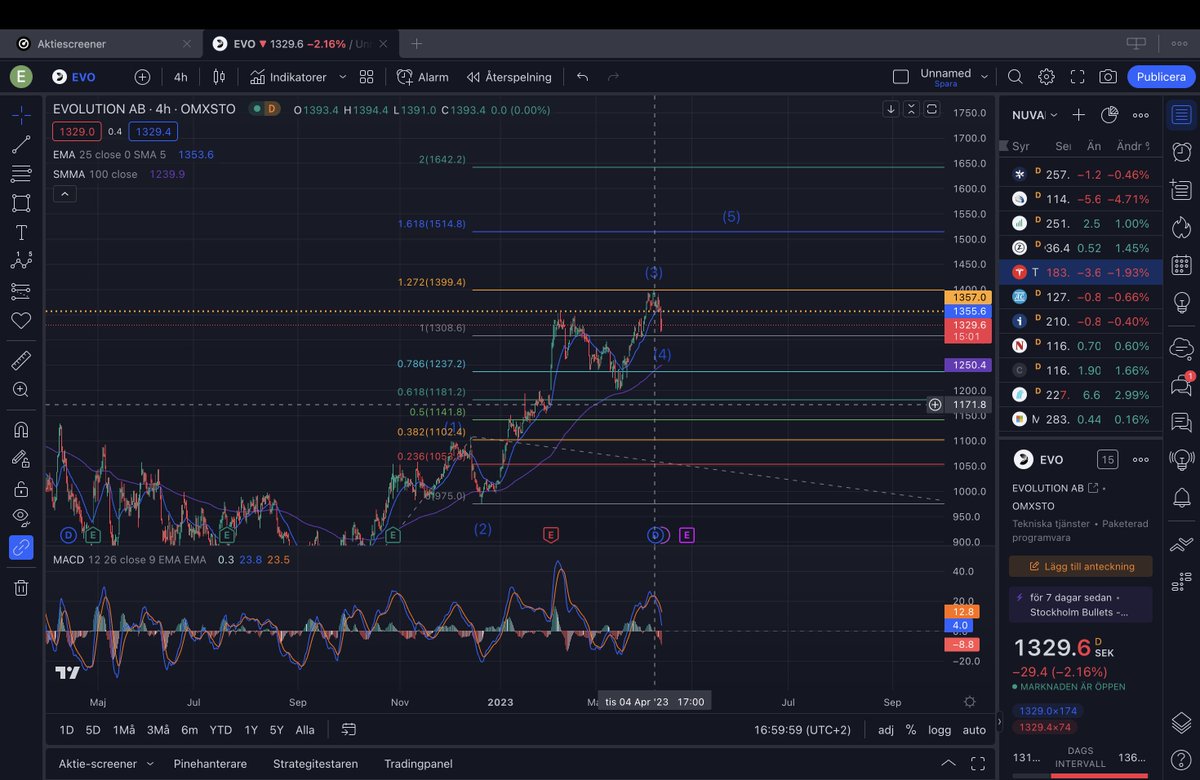Image resolution: width=1200 pixels, height=780 pixels.
Task: Add symbol to NUVA watchlist with plus
Action: [x=1078, y=115]
